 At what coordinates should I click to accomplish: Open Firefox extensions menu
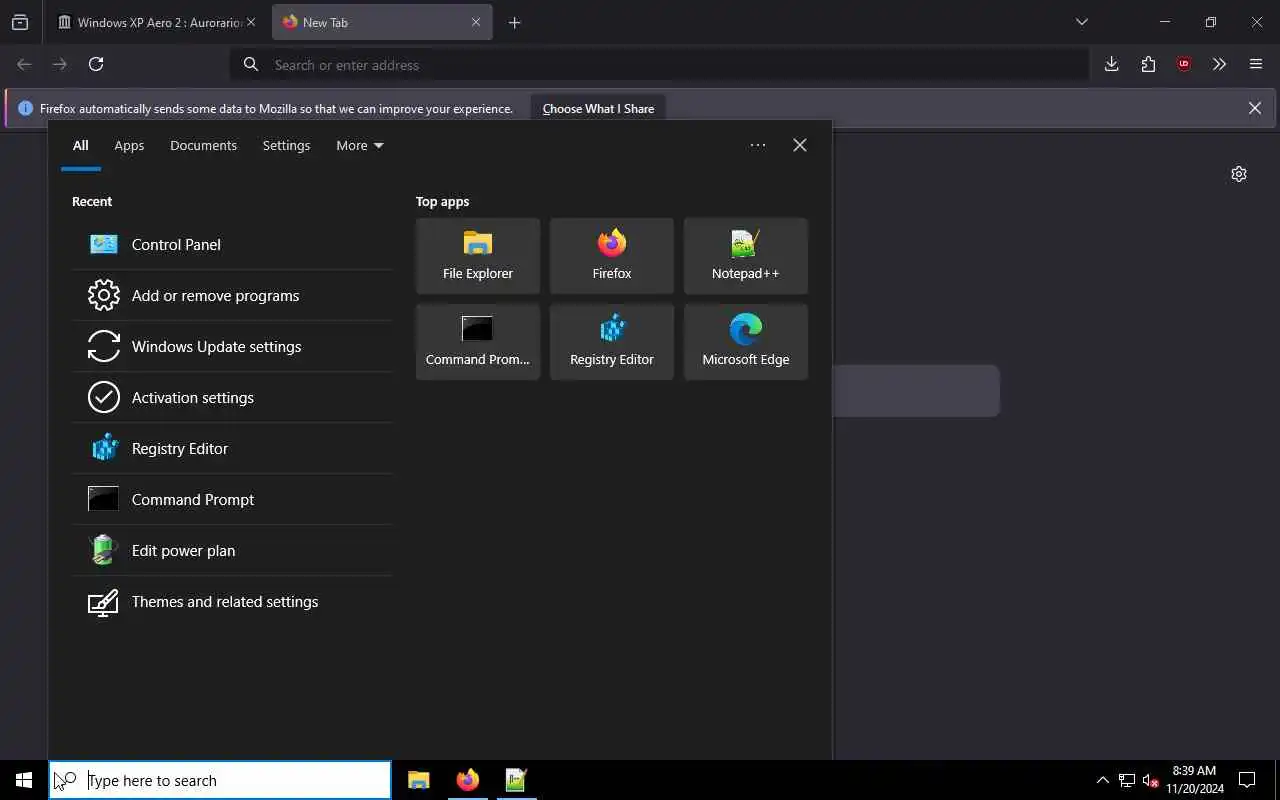[1148, 64]
